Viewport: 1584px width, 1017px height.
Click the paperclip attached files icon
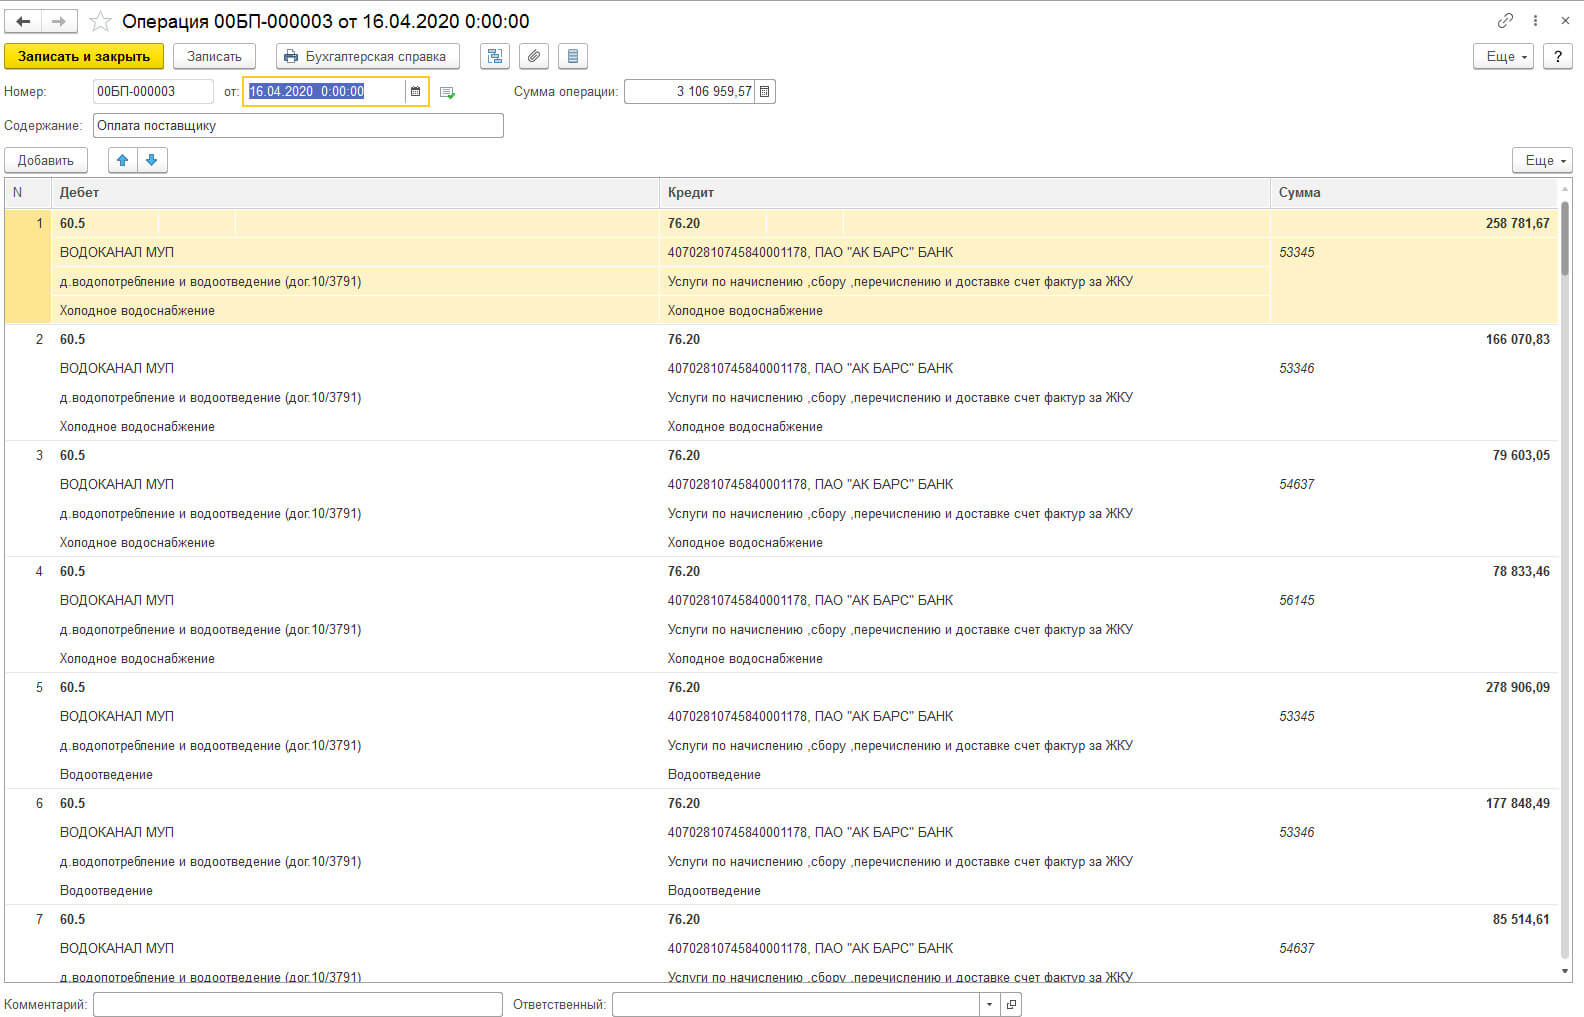coord(534,57)
